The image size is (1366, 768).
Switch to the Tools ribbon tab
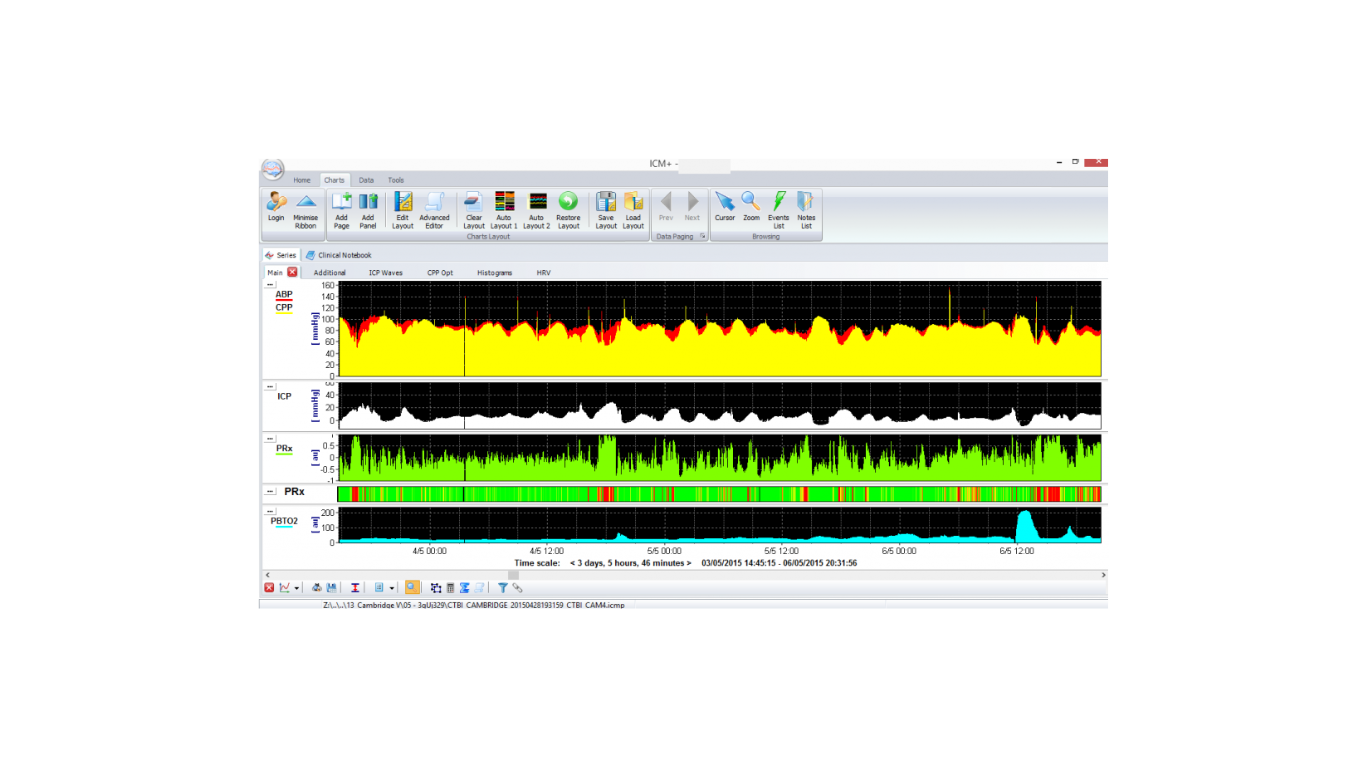click(396, 180)
